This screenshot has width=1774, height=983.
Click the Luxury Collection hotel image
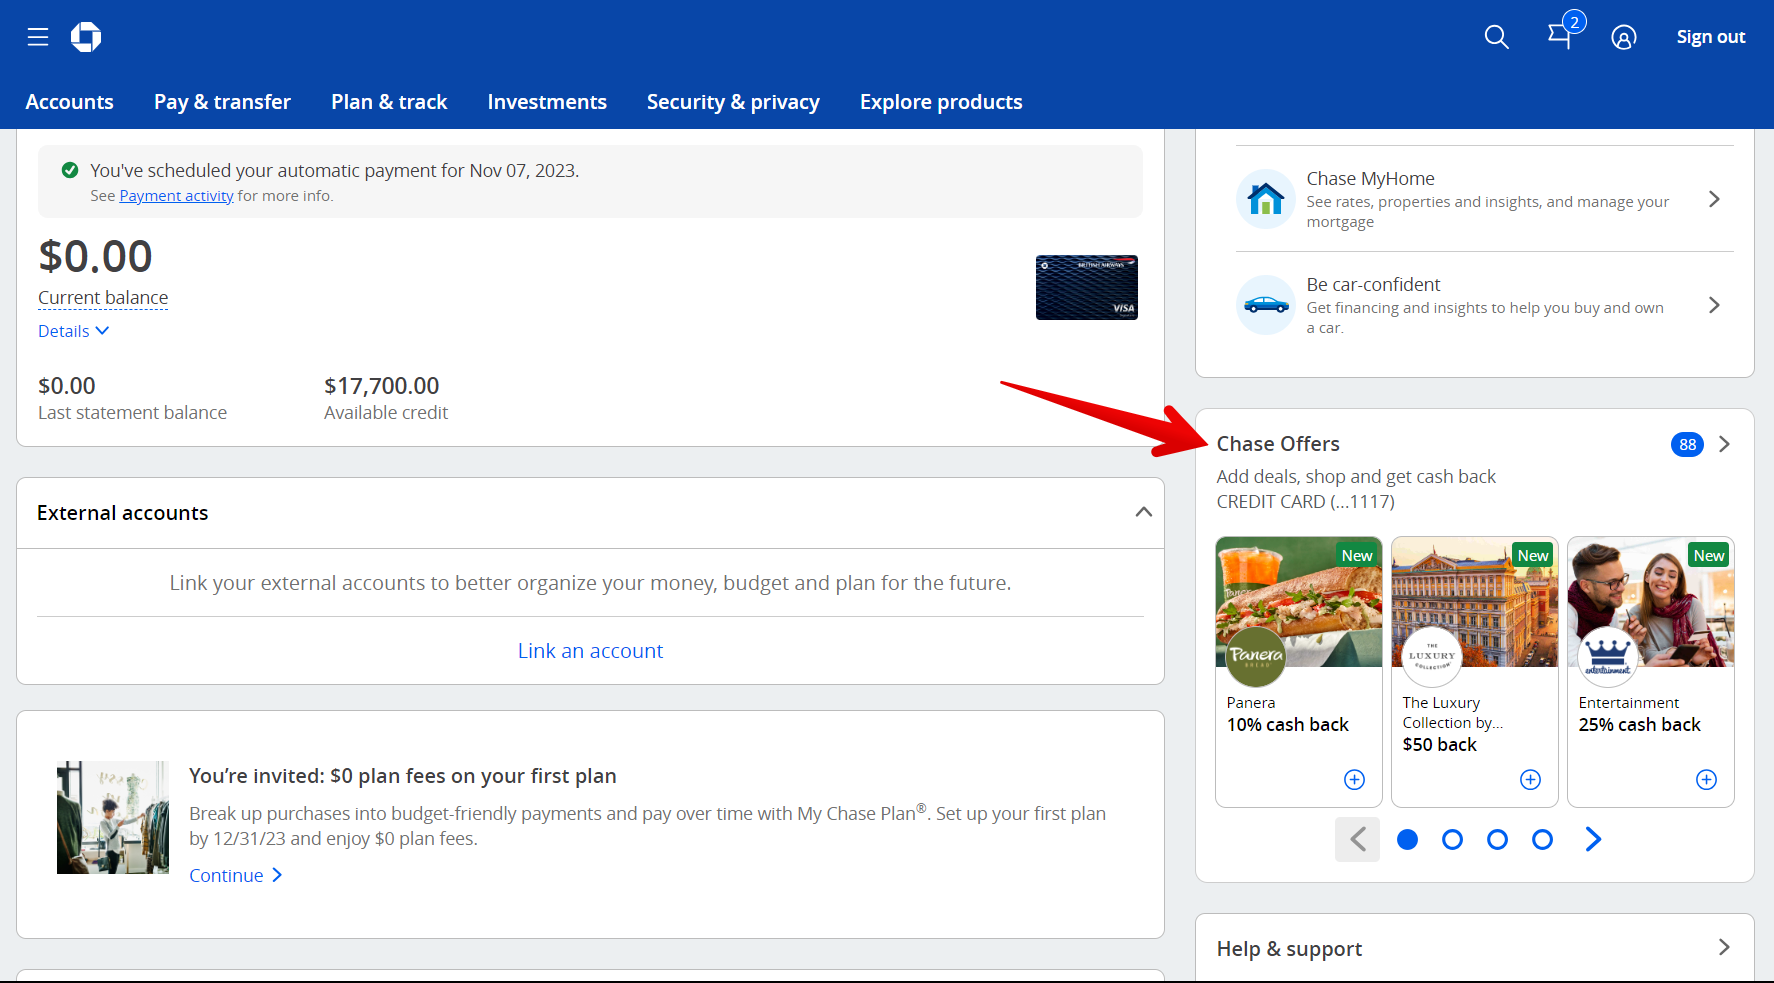pyautogui.click(x=1475, y=602)
